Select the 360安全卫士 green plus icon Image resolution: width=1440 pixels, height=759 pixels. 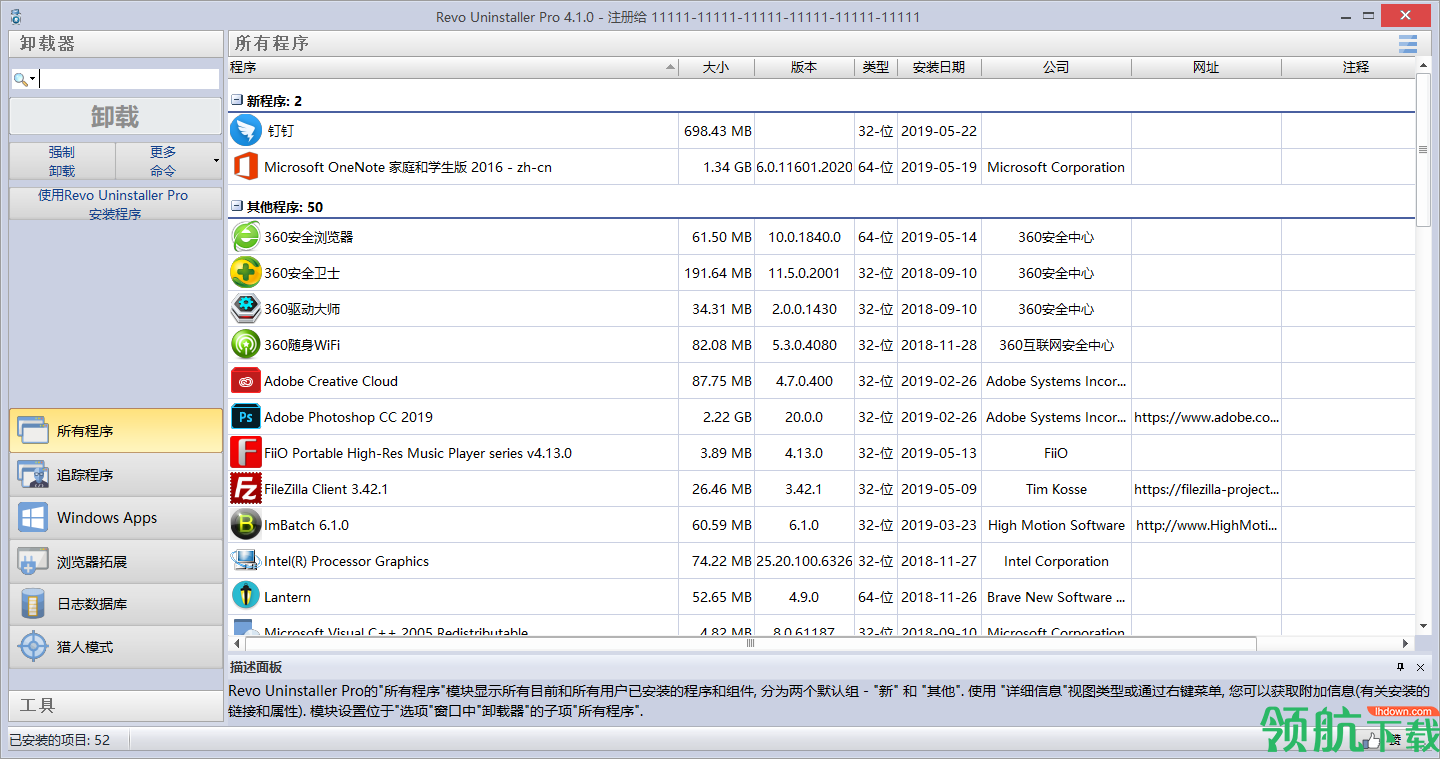coord(246,273)
